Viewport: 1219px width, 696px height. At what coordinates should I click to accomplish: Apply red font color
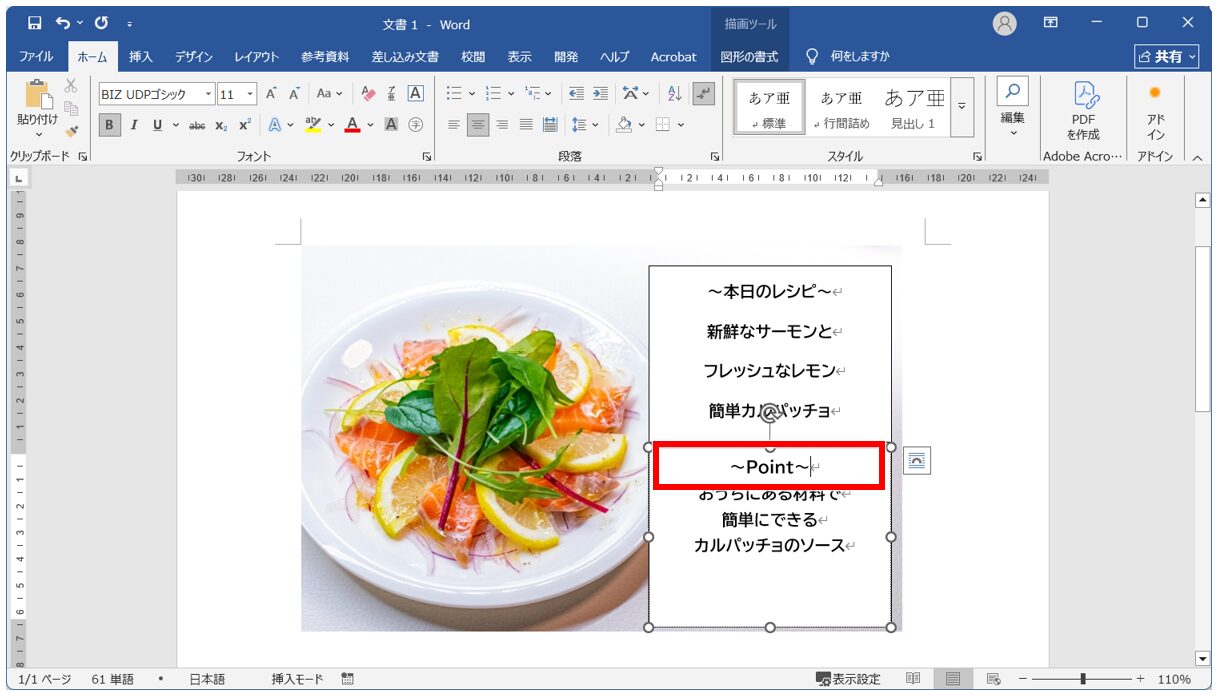tap(352, 125)
